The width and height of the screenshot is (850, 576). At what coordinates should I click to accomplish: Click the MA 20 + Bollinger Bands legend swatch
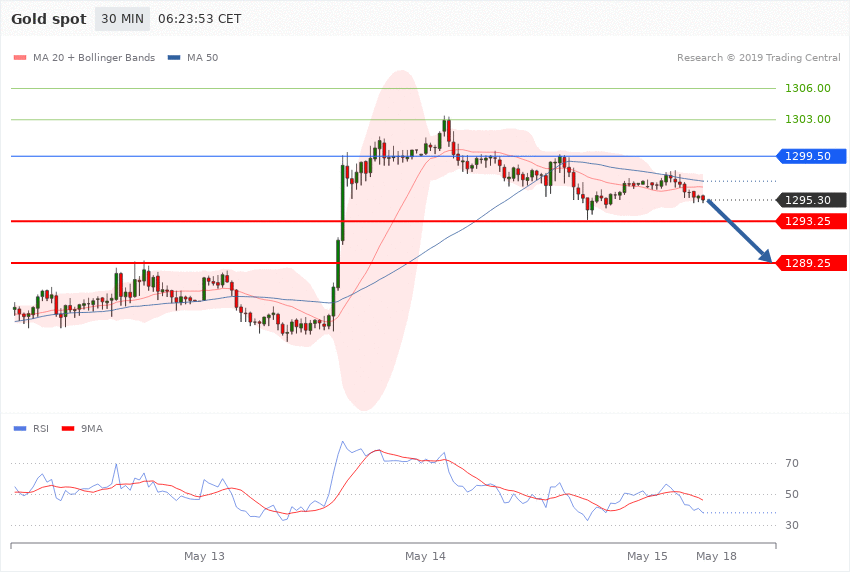(x=20, y=57)
